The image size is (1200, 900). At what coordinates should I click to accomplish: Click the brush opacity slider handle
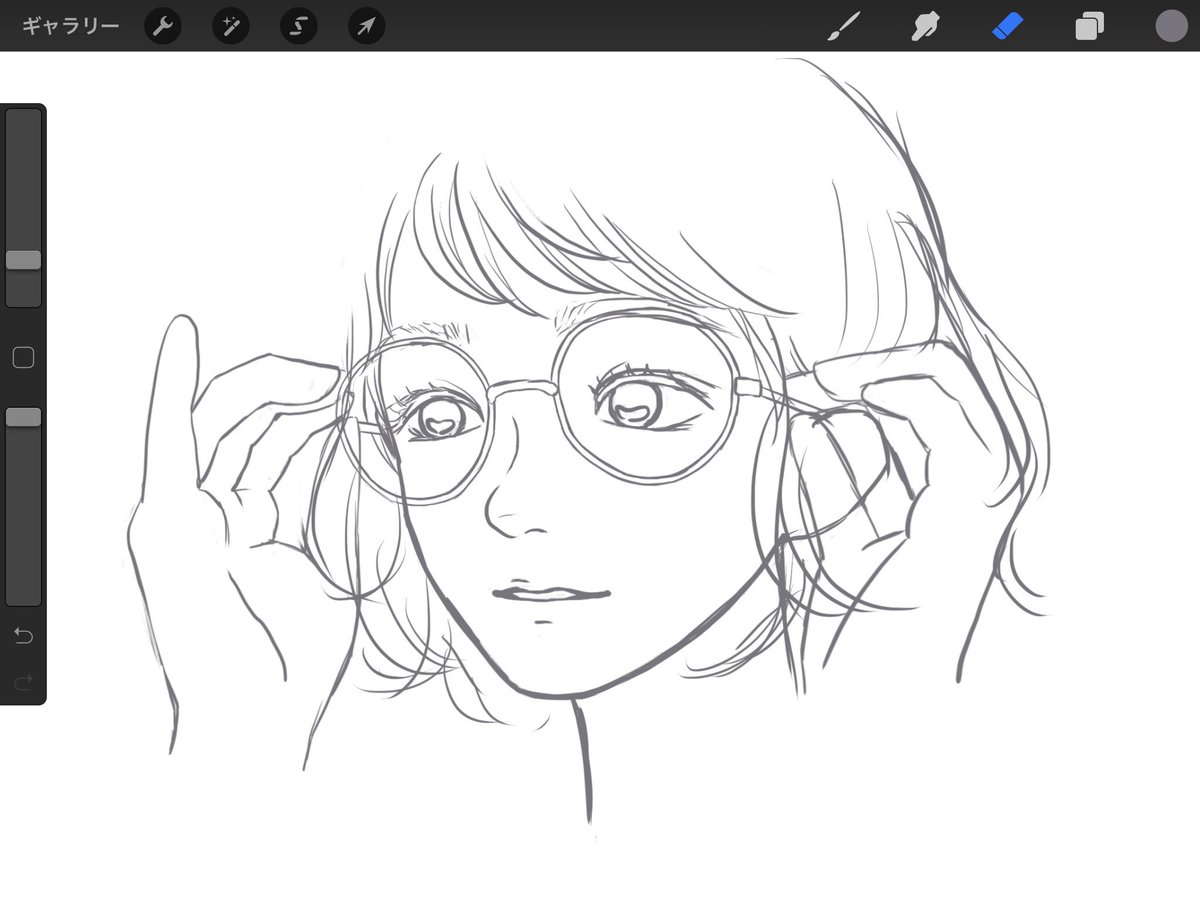(x=23, y=417)
